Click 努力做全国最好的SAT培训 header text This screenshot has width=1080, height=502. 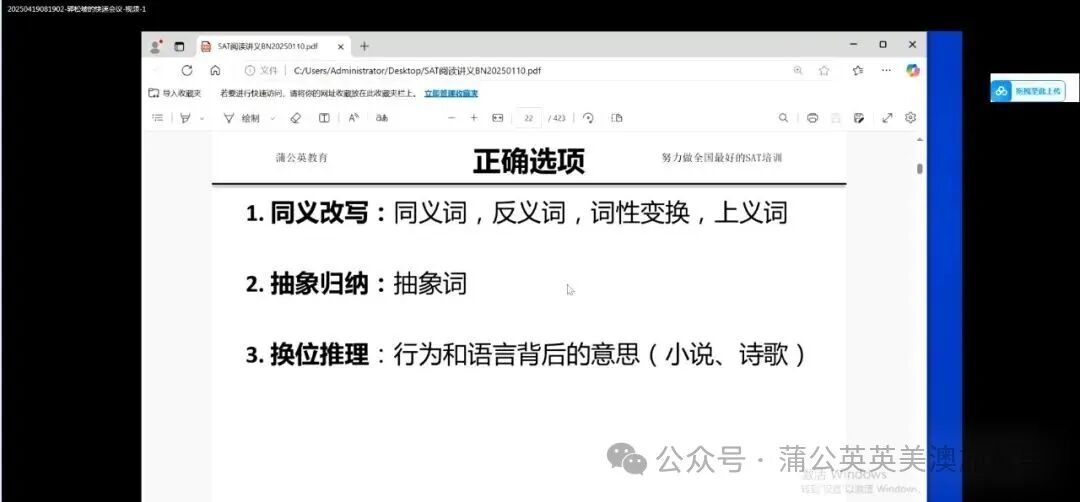722,158
